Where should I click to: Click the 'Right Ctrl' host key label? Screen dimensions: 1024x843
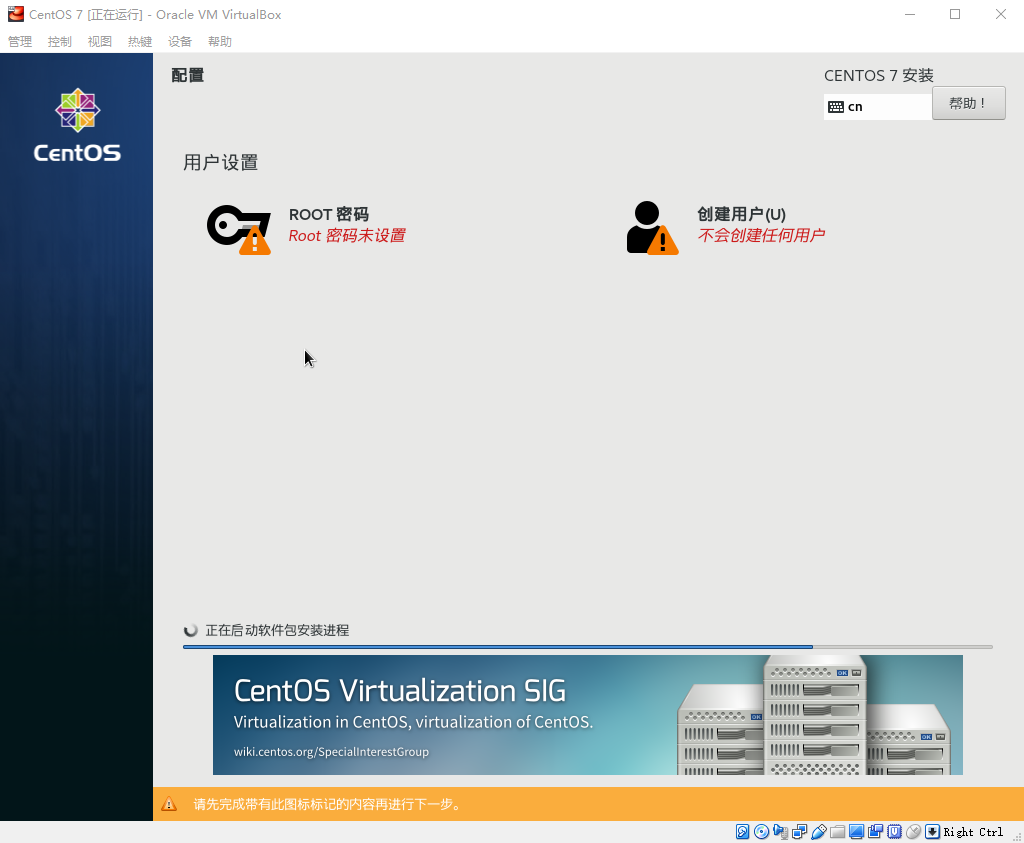pos(973,832)
